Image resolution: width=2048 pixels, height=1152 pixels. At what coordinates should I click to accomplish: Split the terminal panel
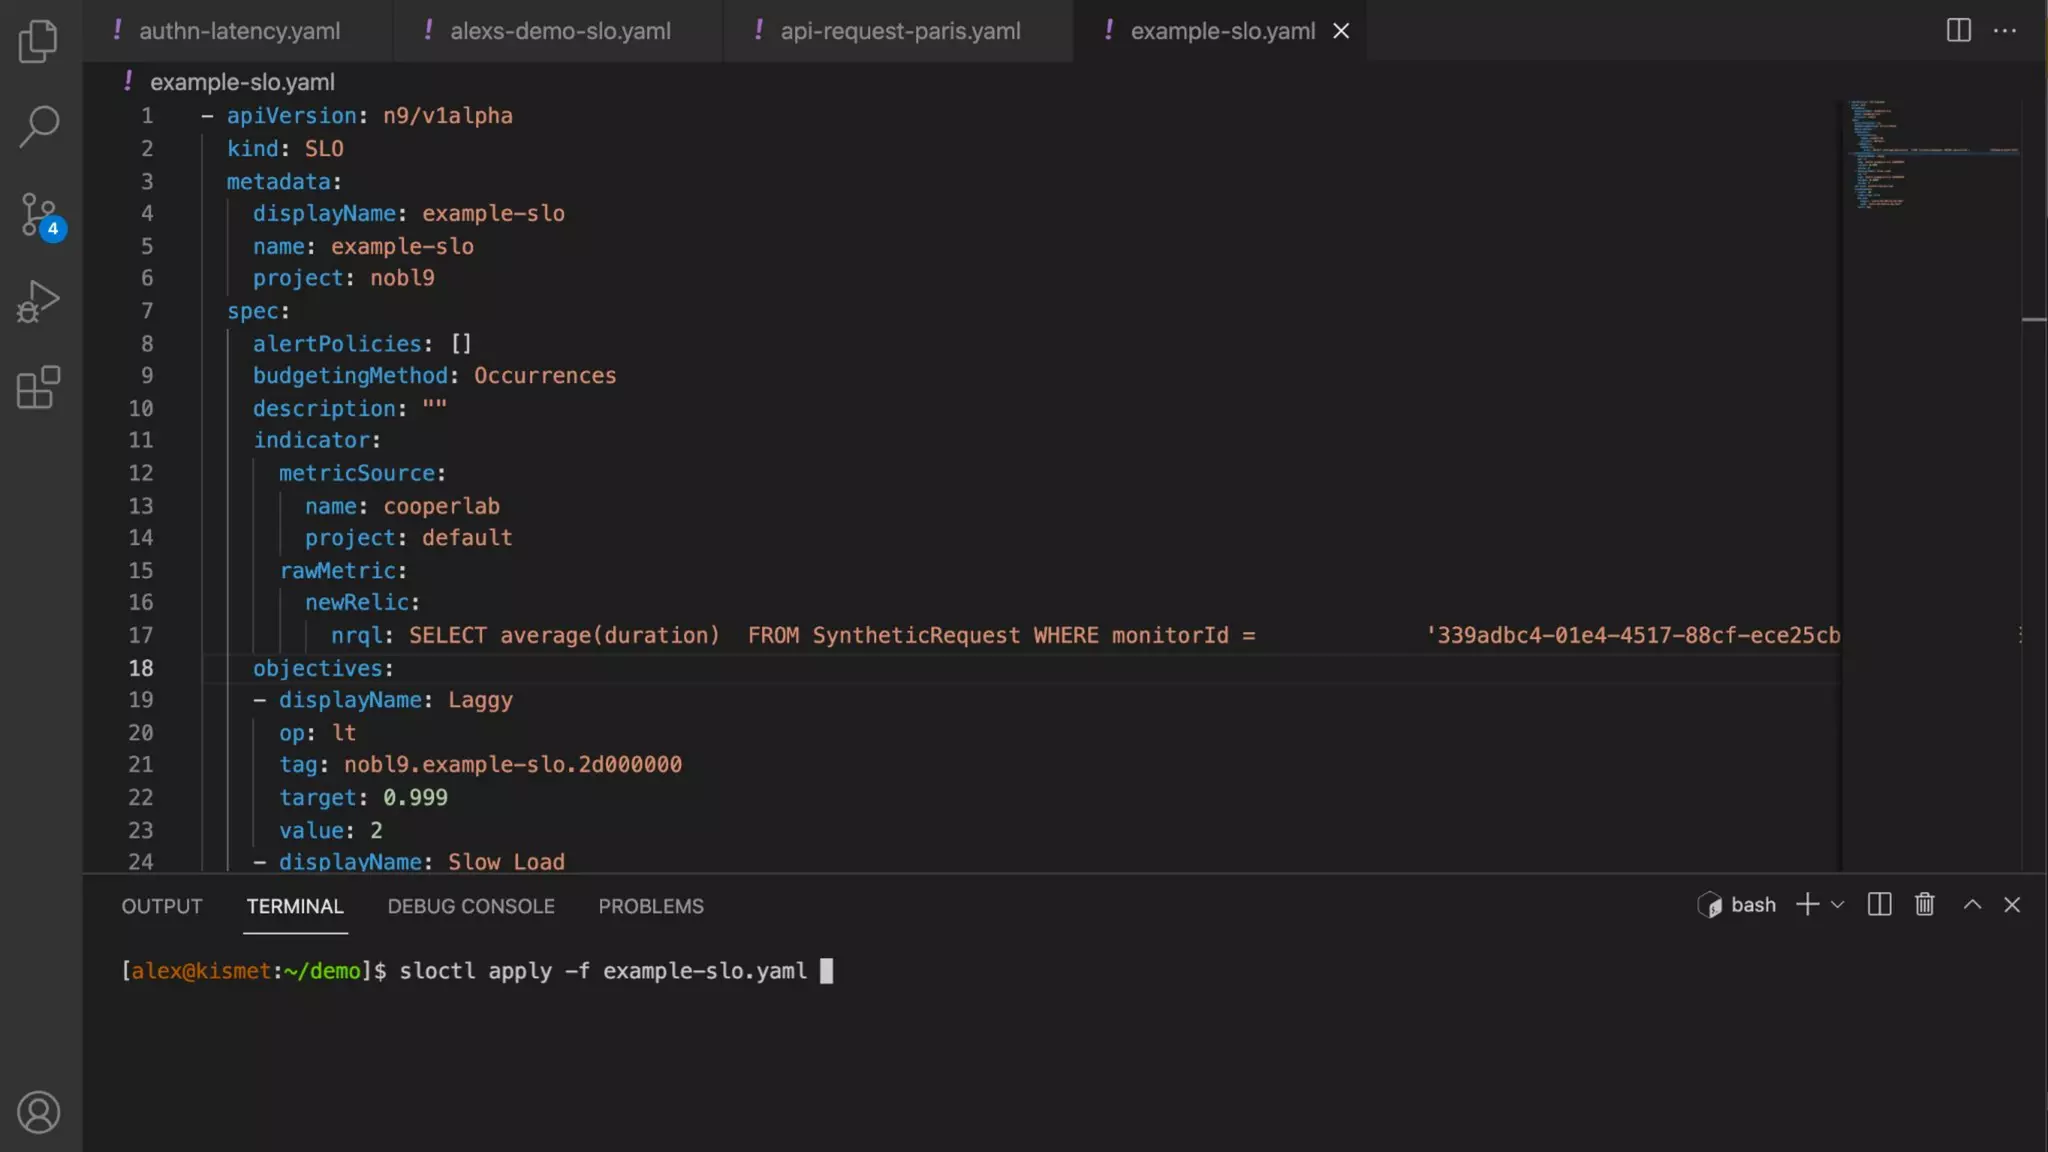pos(1879,905)
